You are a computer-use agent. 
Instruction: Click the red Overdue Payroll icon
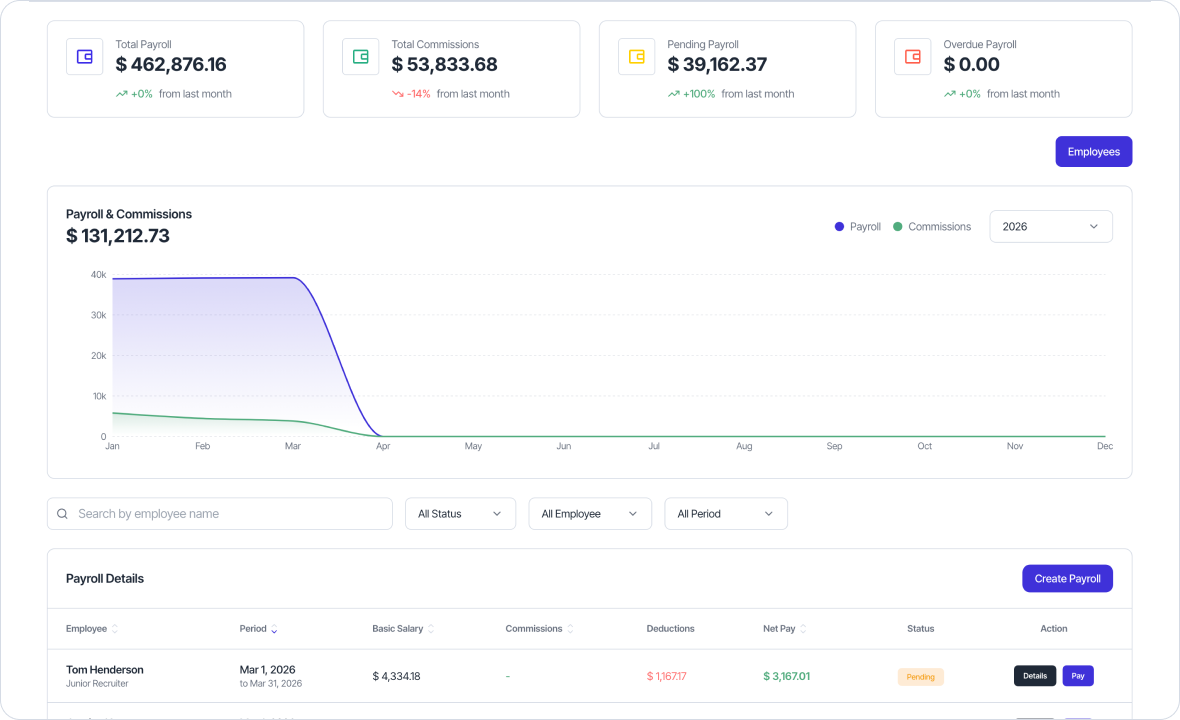tap(912, 57)
